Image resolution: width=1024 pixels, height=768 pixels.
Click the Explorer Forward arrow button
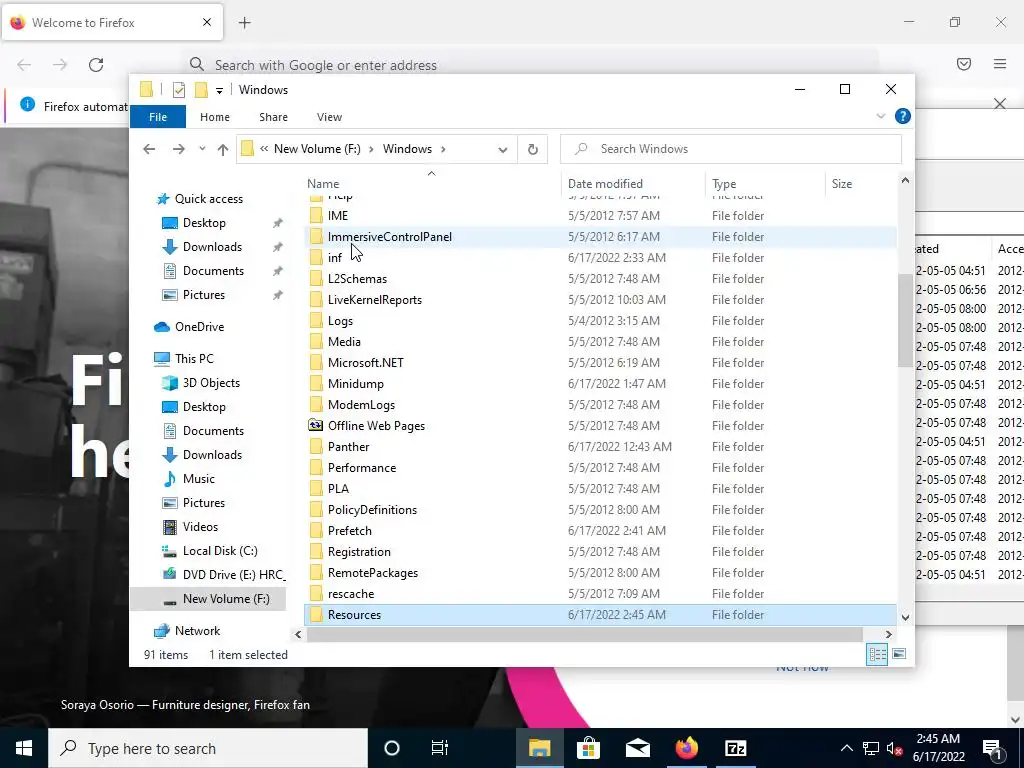(178, 149)
